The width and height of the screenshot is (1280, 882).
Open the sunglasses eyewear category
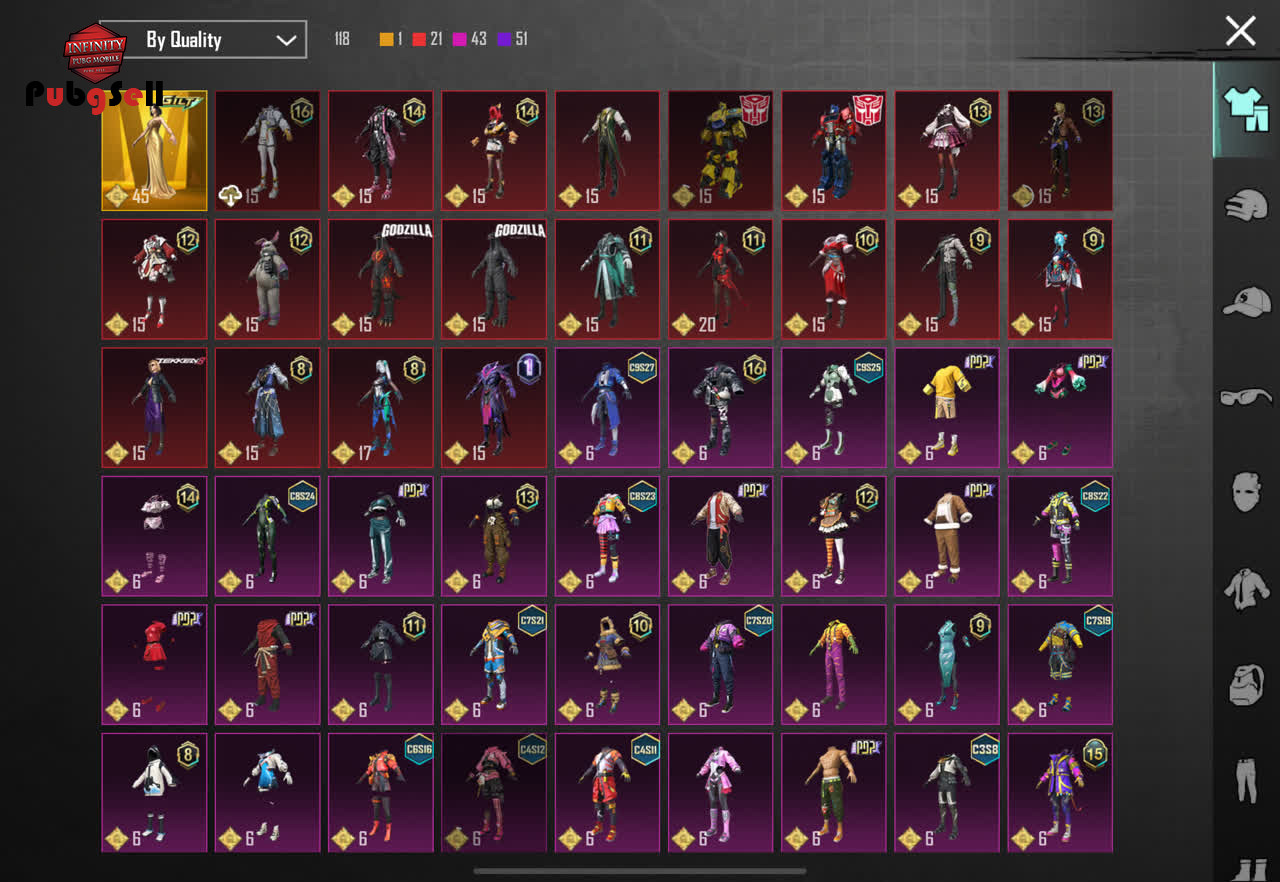tap(1246, 397)
